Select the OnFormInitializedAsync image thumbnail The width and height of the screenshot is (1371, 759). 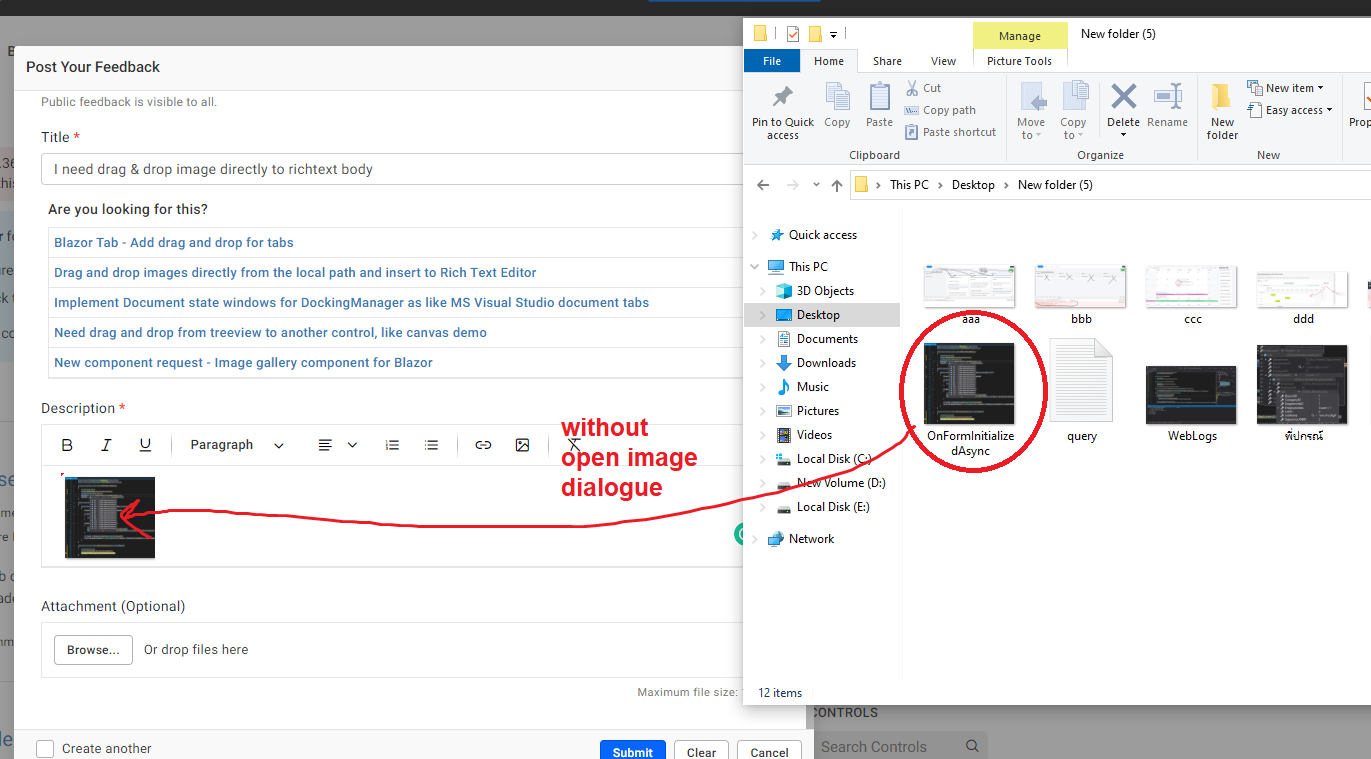[x=970, y=385]
